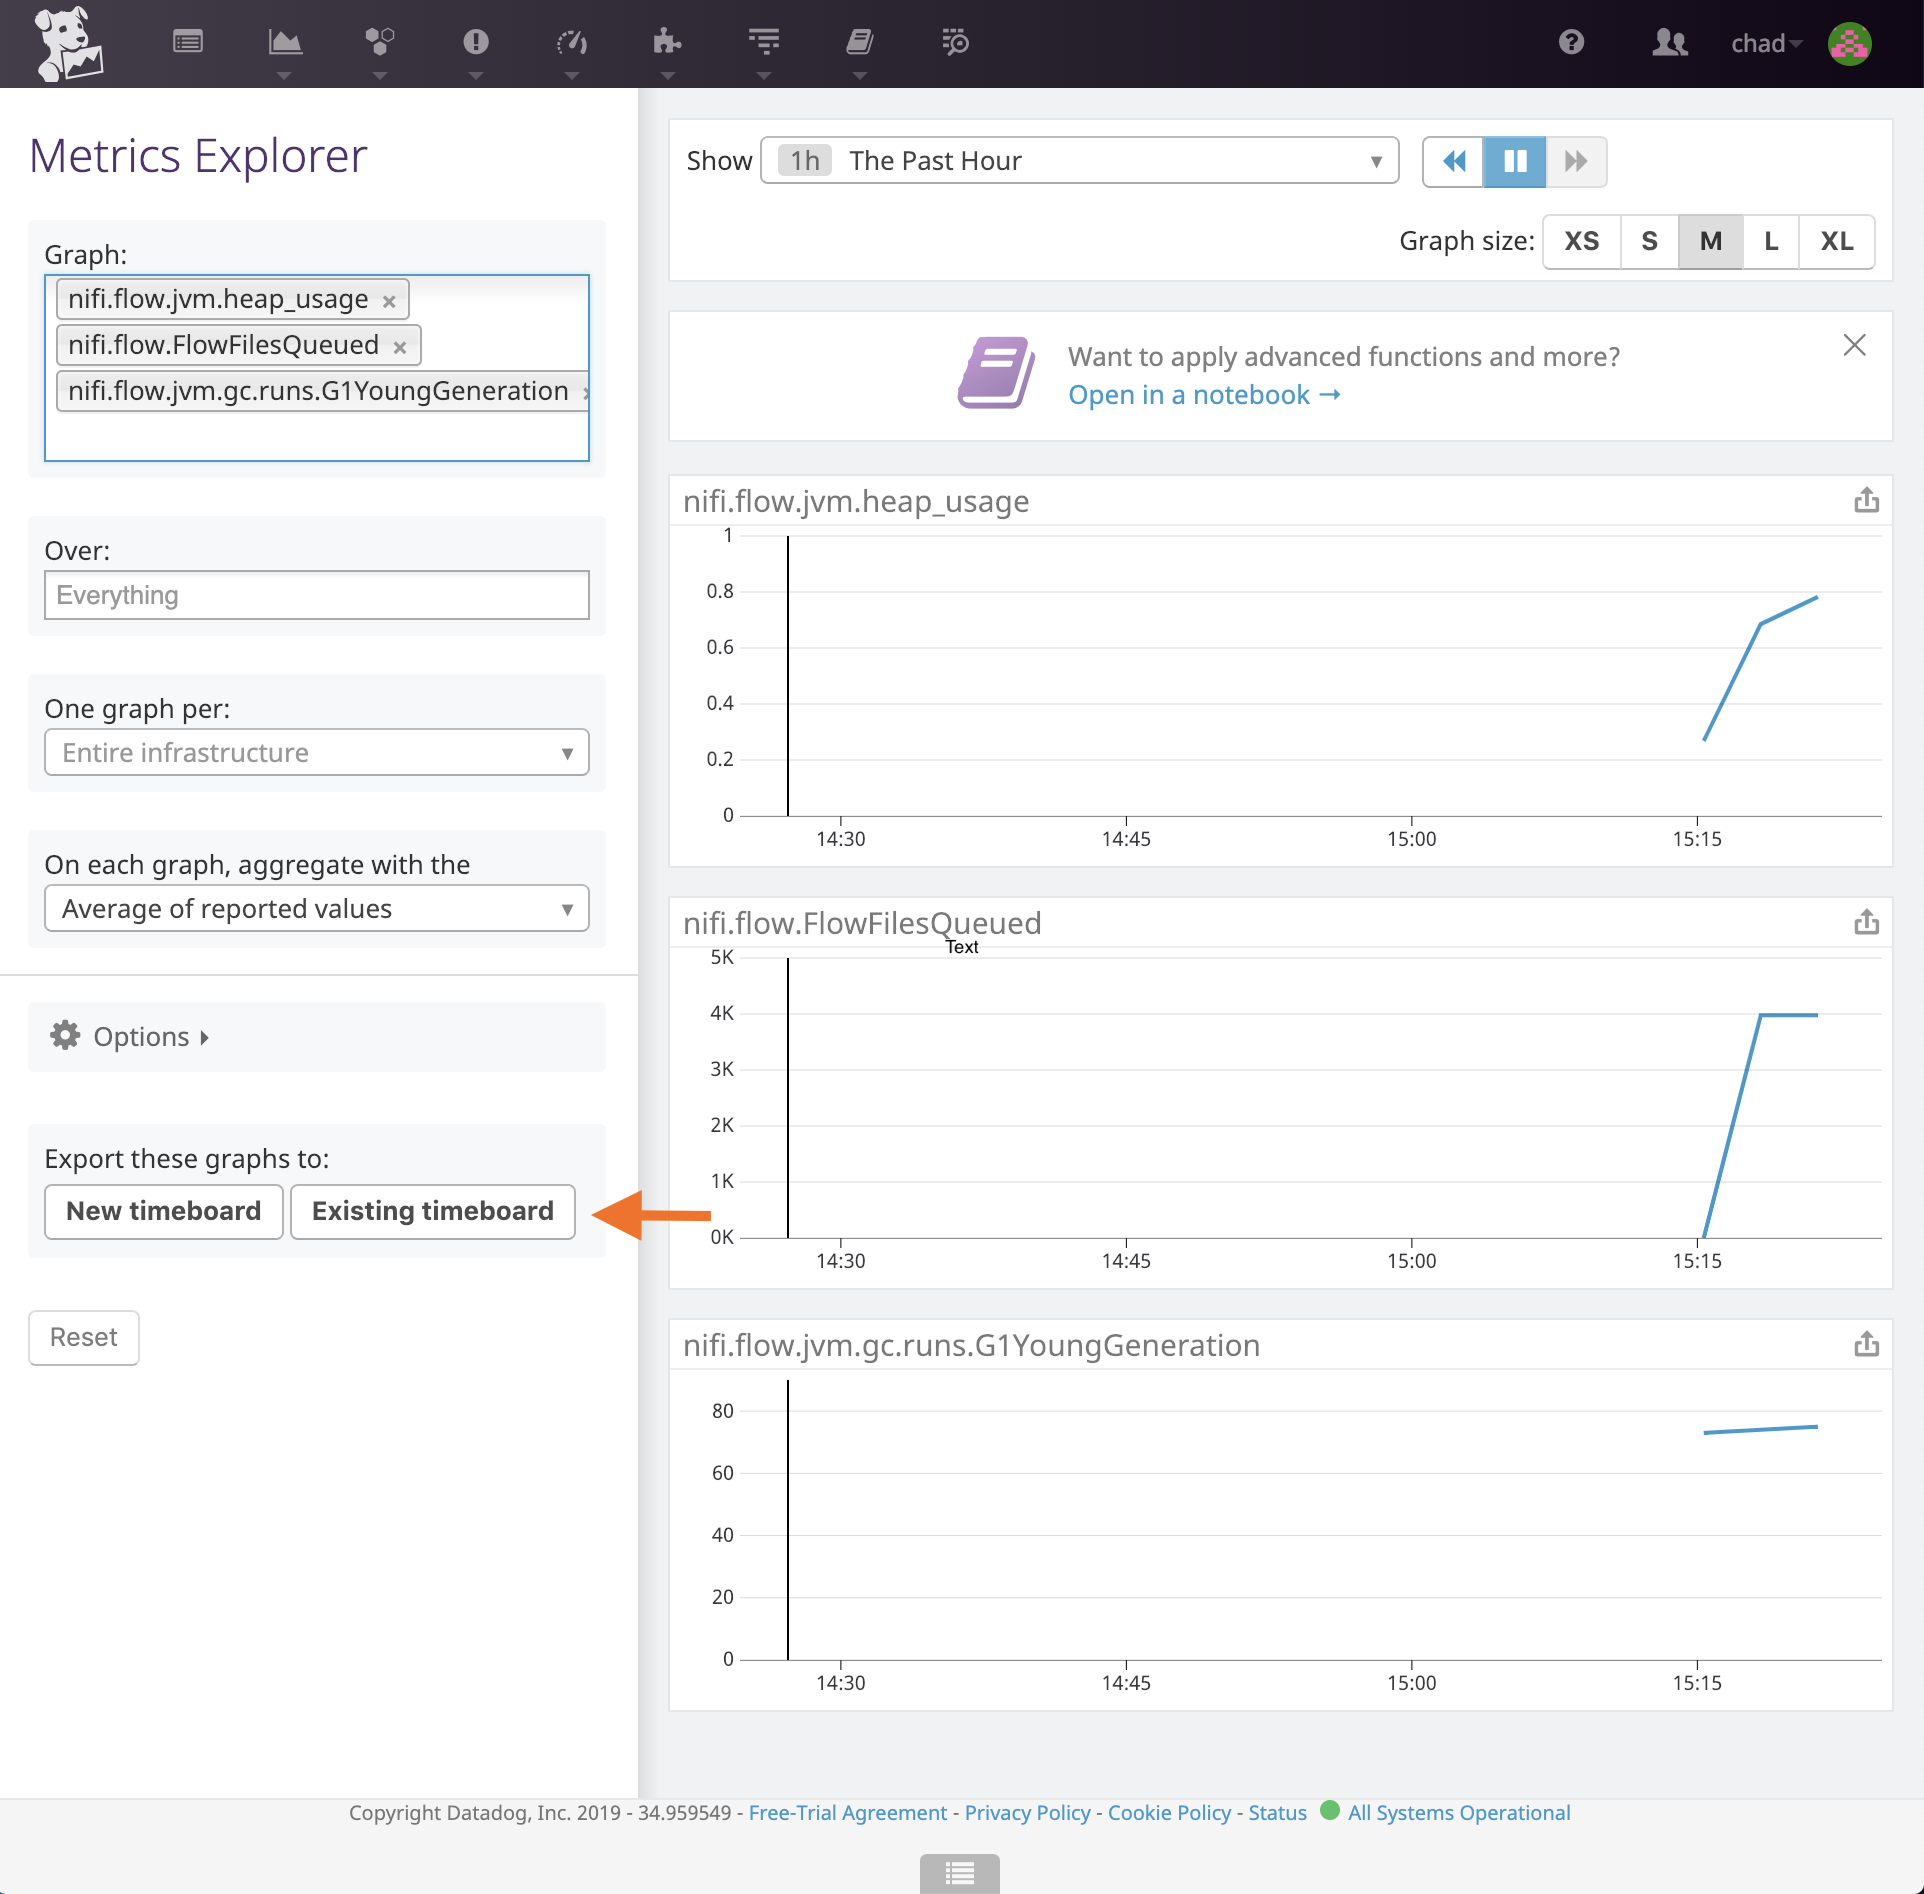
Task: Set graph size to S
Action: pos(1649,241)
